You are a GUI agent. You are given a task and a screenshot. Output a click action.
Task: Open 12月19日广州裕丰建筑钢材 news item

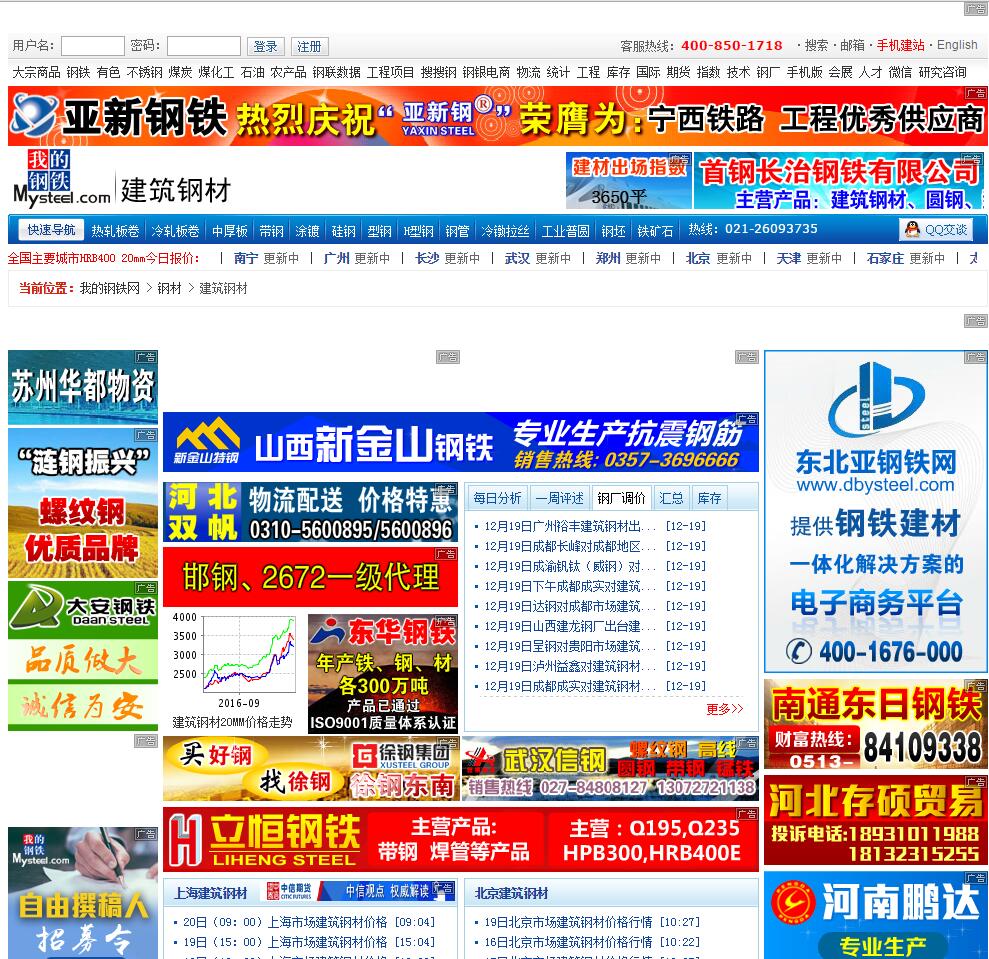[570, 526]
